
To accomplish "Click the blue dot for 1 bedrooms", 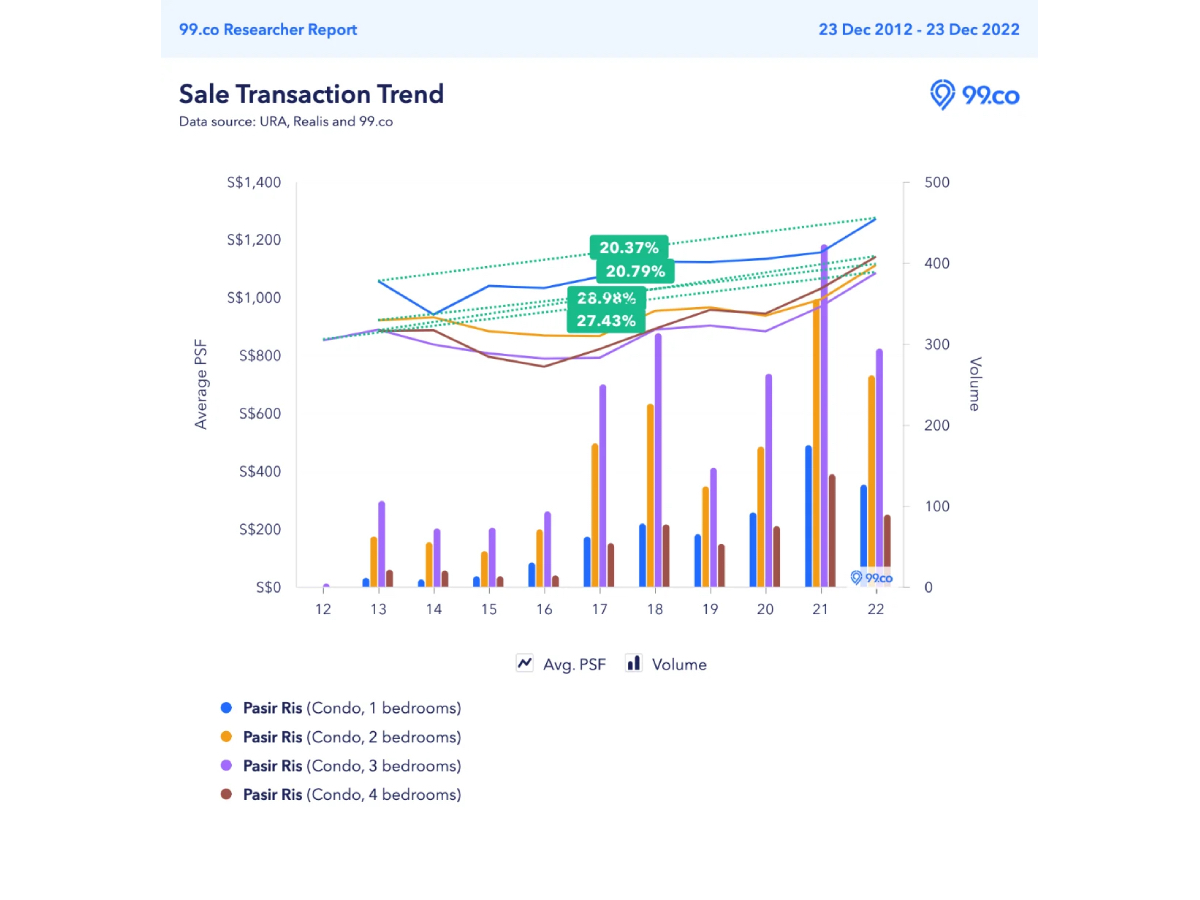I will point(226,708).
